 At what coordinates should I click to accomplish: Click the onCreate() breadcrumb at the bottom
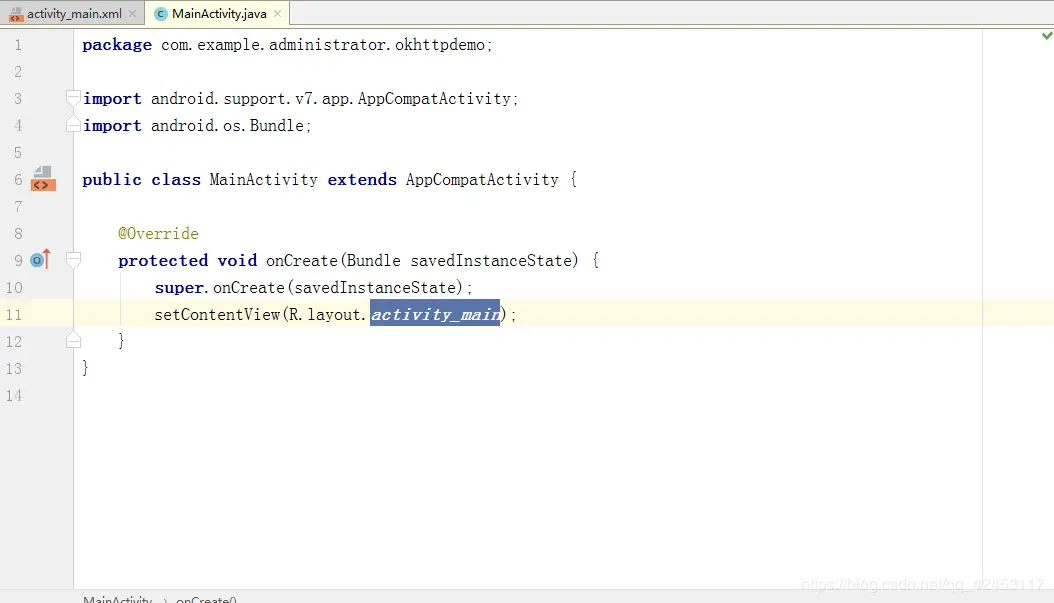[x=206, y=599]
